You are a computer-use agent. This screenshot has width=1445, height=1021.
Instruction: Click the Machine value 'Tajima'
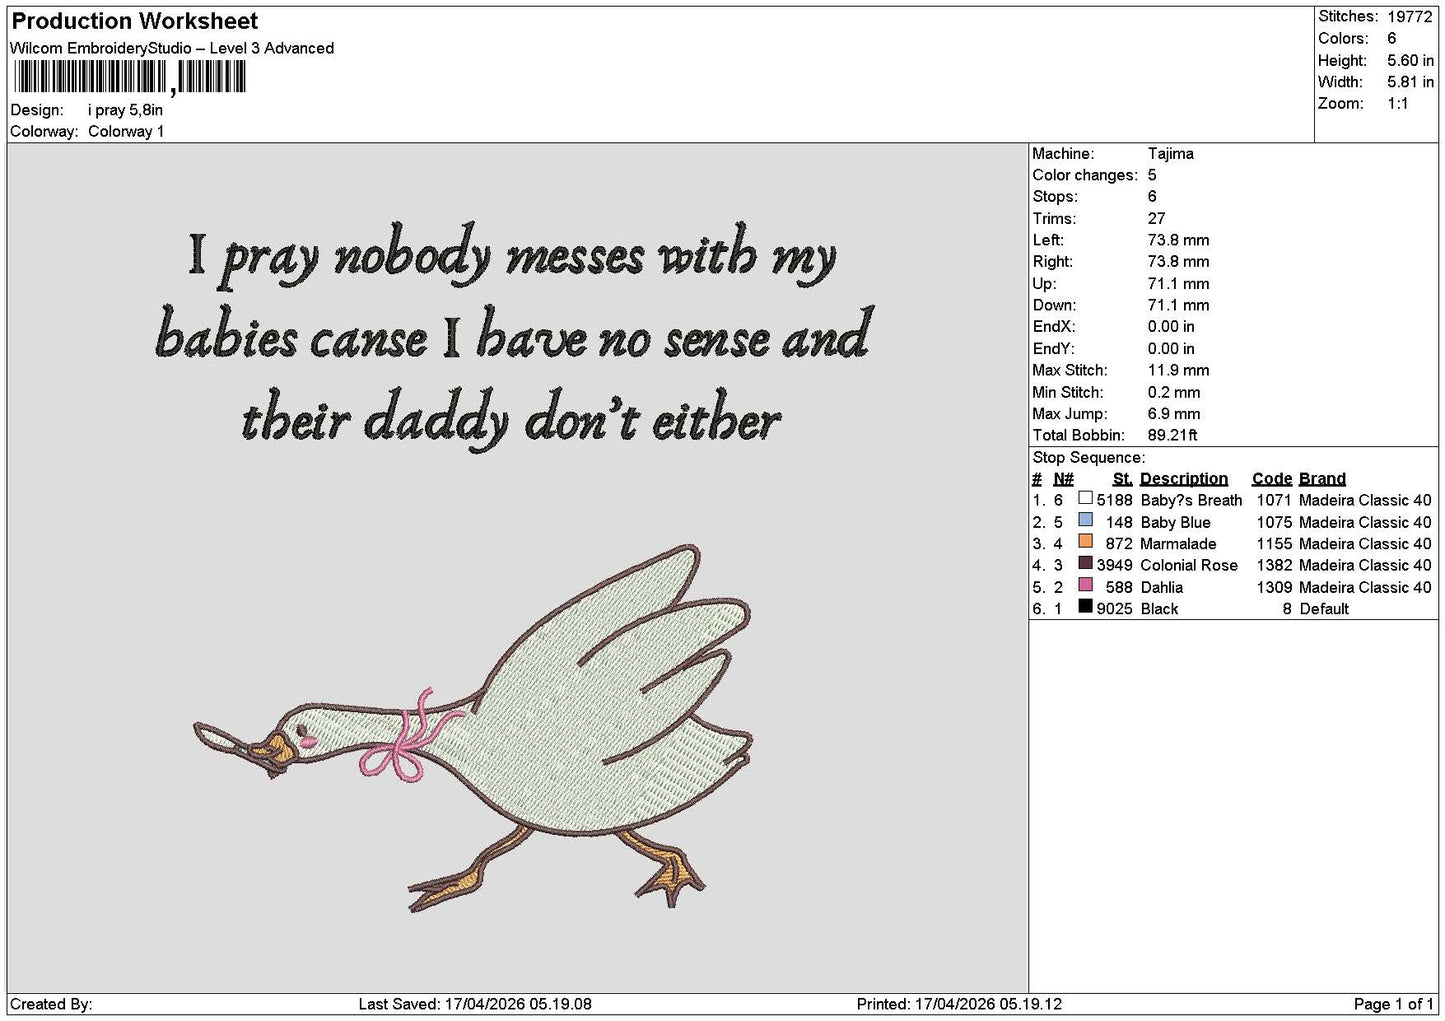pyautogui.click(x=1171, y=154)
